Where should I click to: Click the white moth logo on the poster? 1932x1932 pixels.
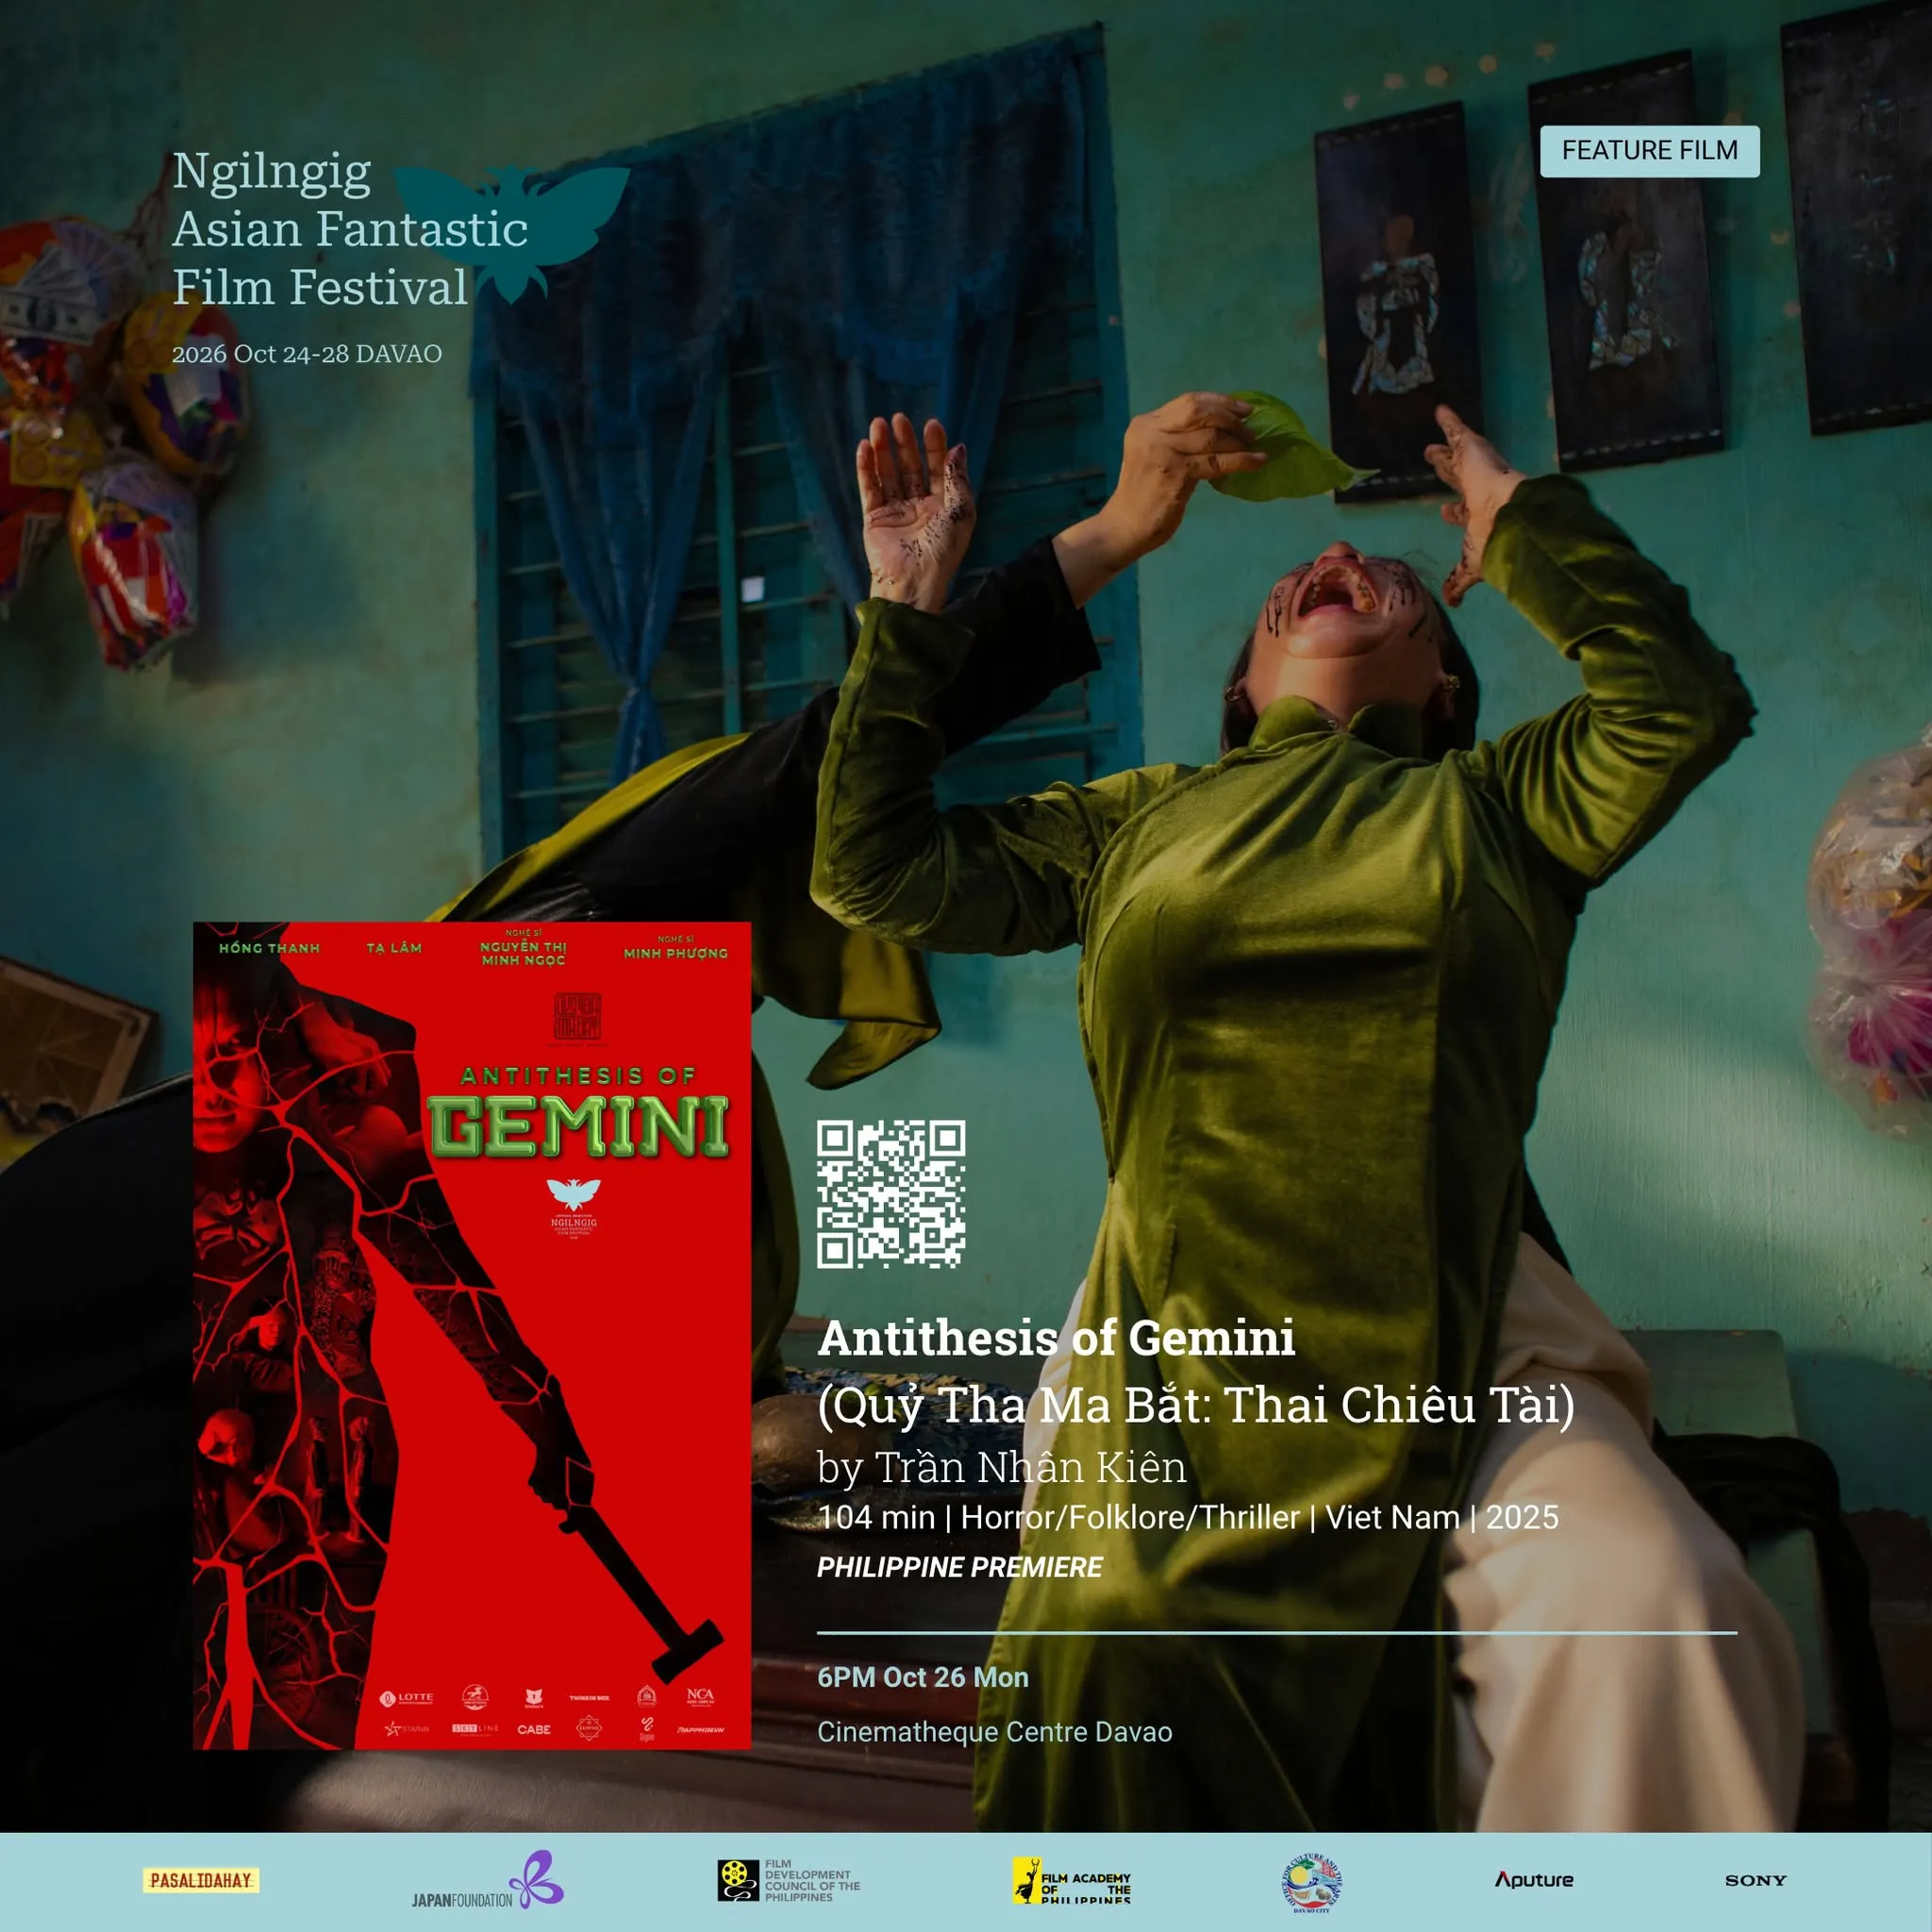[x=573, y=1193]
